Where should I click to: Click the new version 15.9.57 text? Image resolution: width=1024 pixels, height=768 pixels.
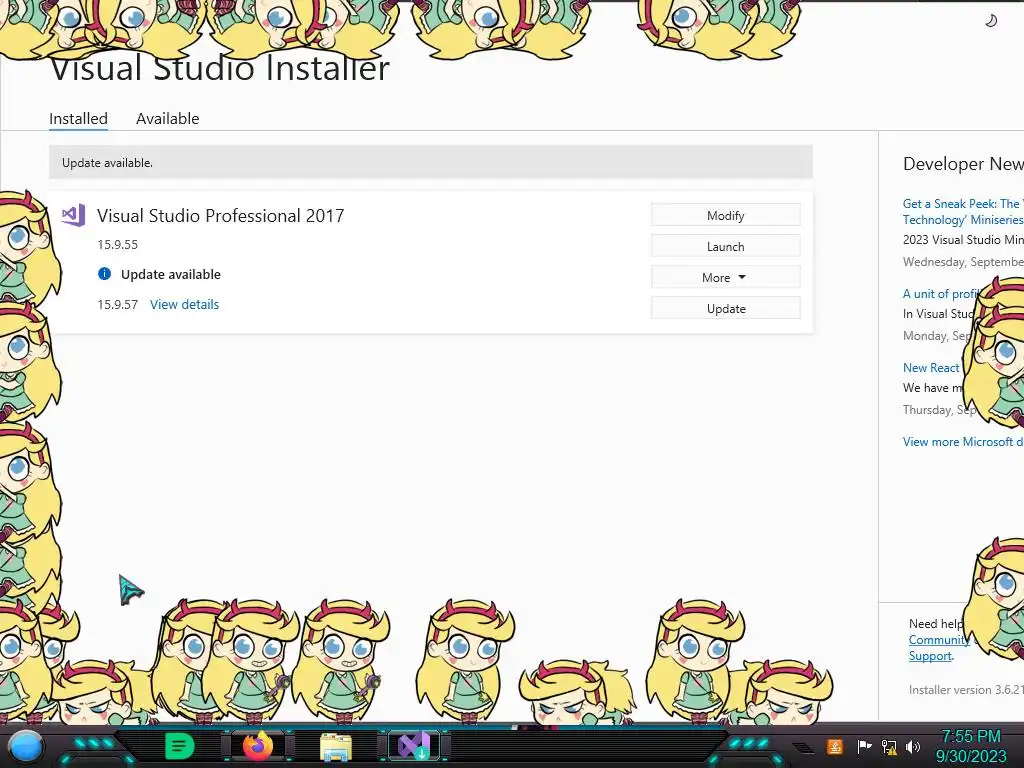[x=118, y=304]
